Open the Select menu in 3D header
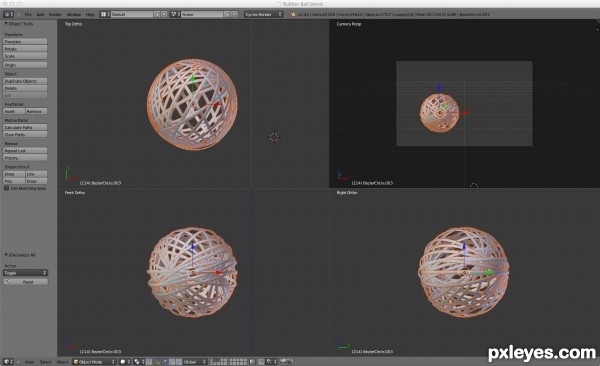The width and height of the screenshot is (600, 366). 45,362
